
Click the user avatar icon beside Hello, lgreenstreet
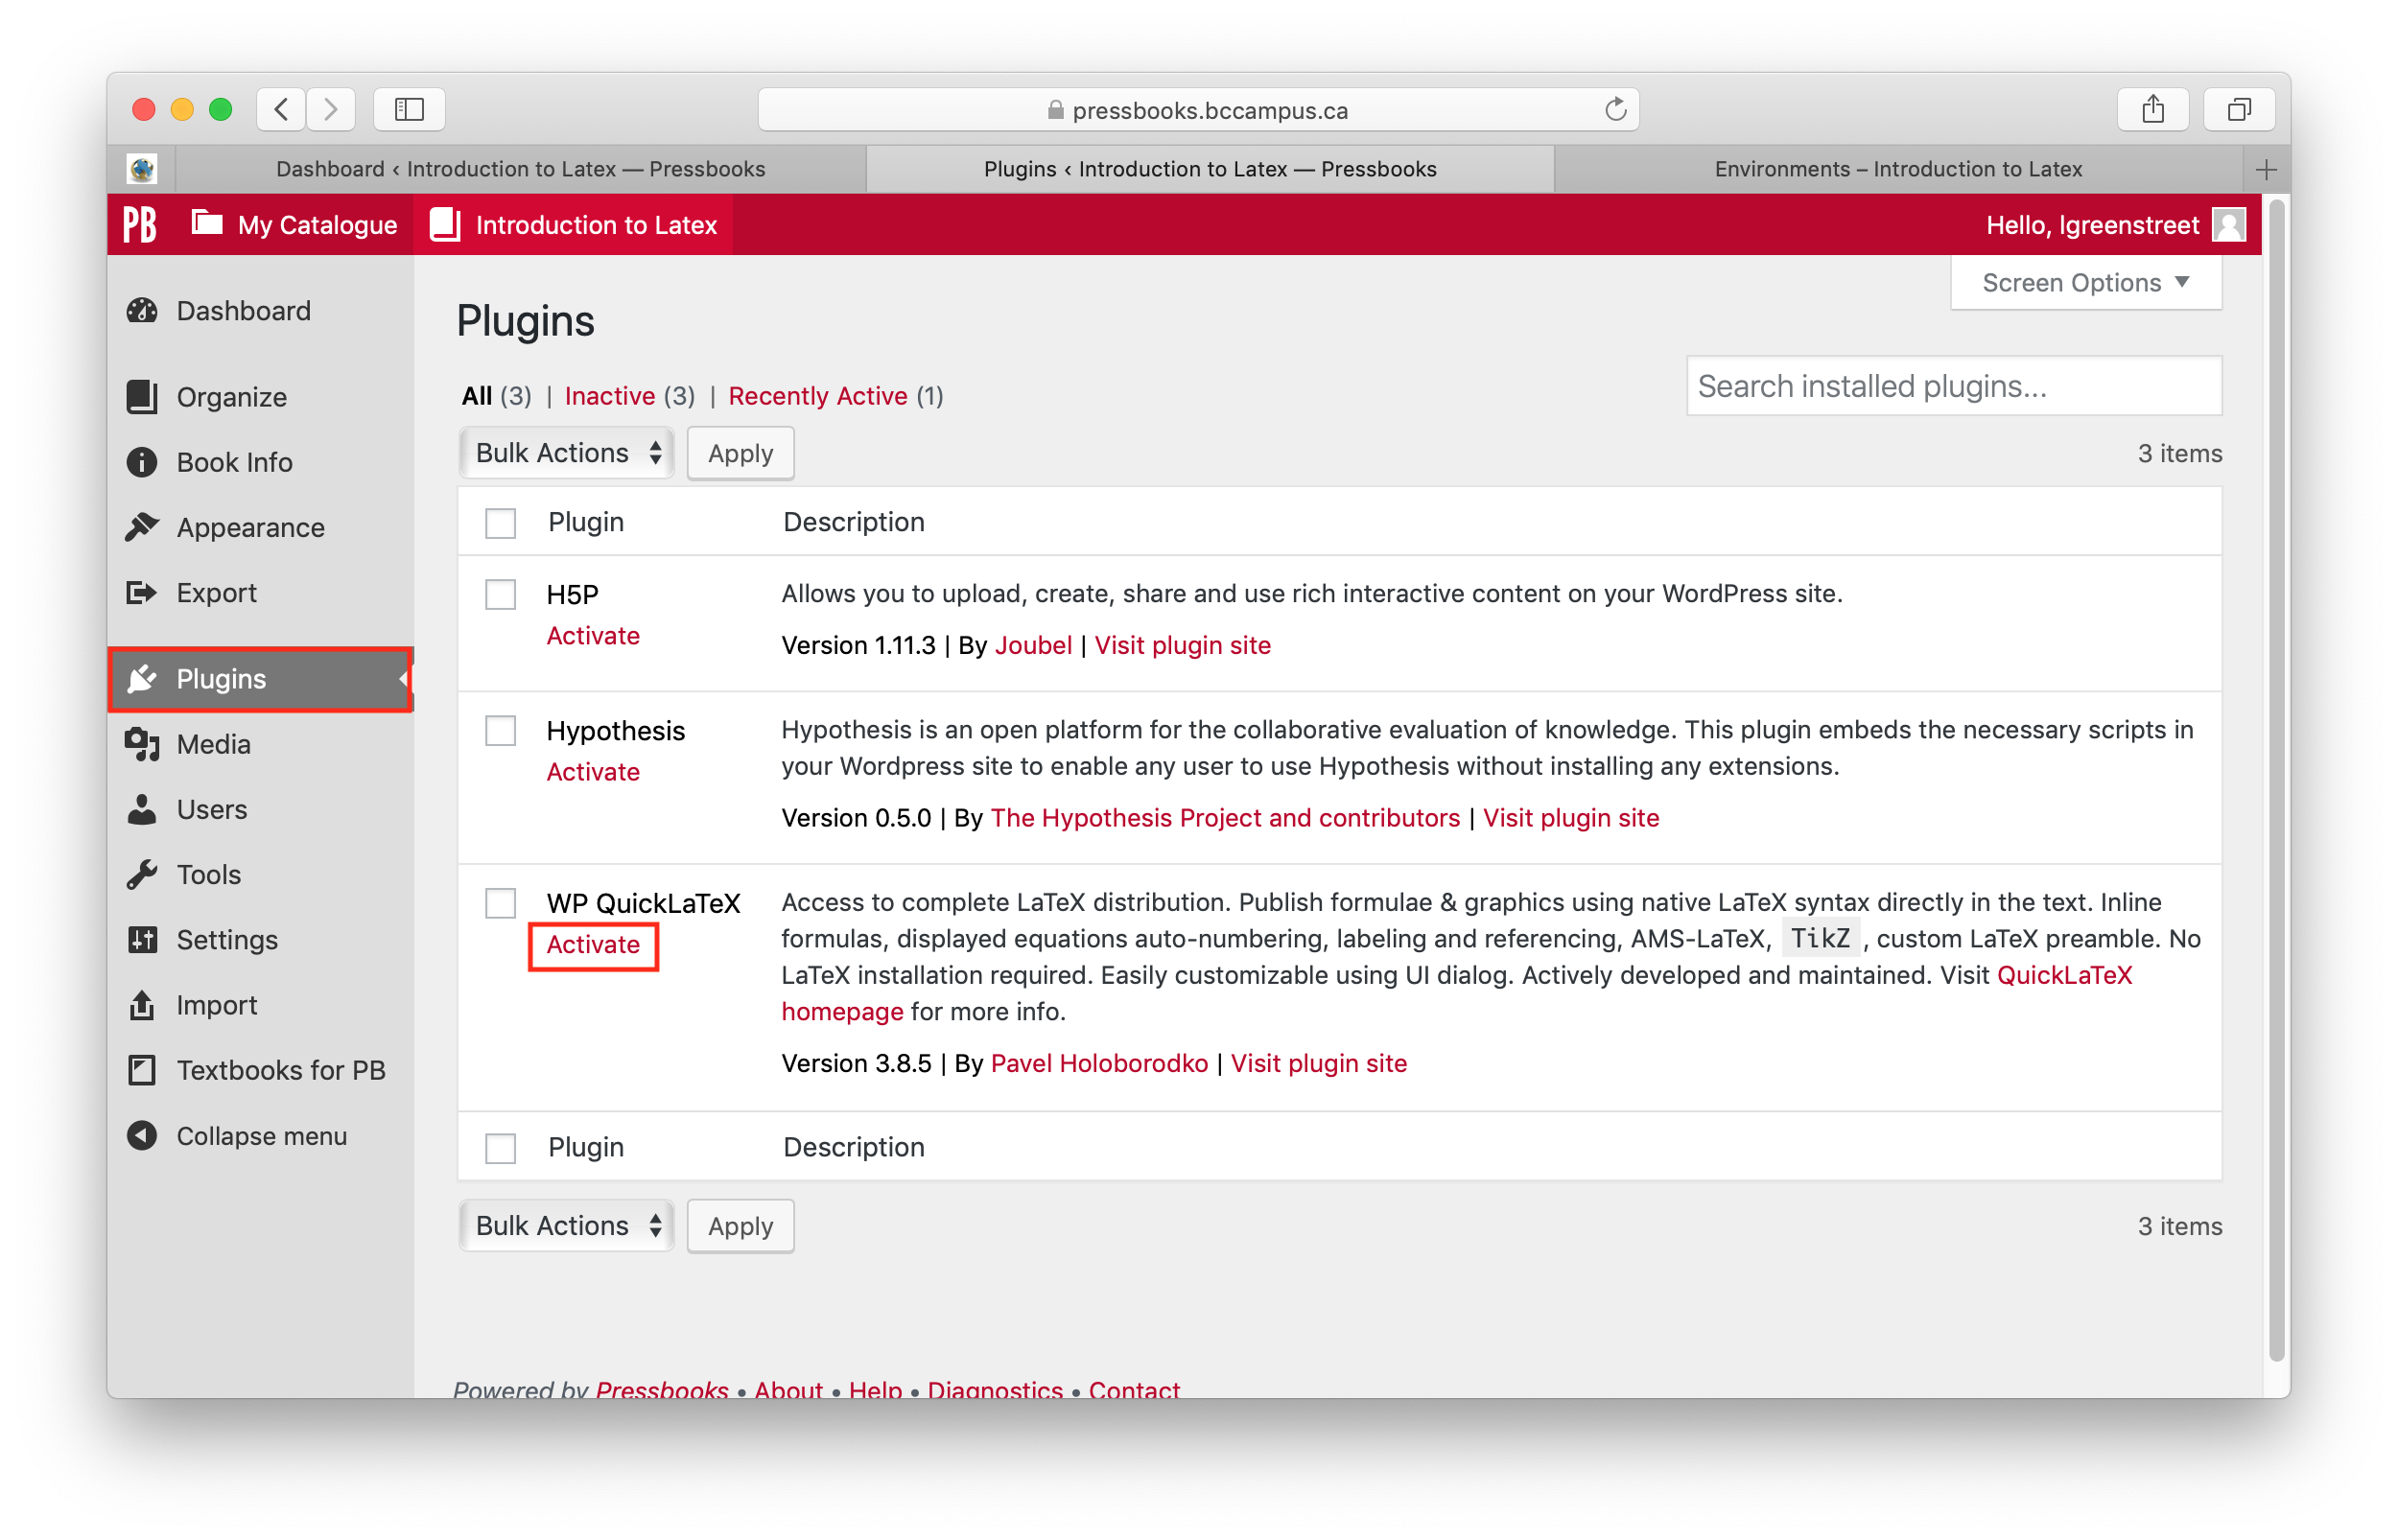click(x=2229, y=224)
